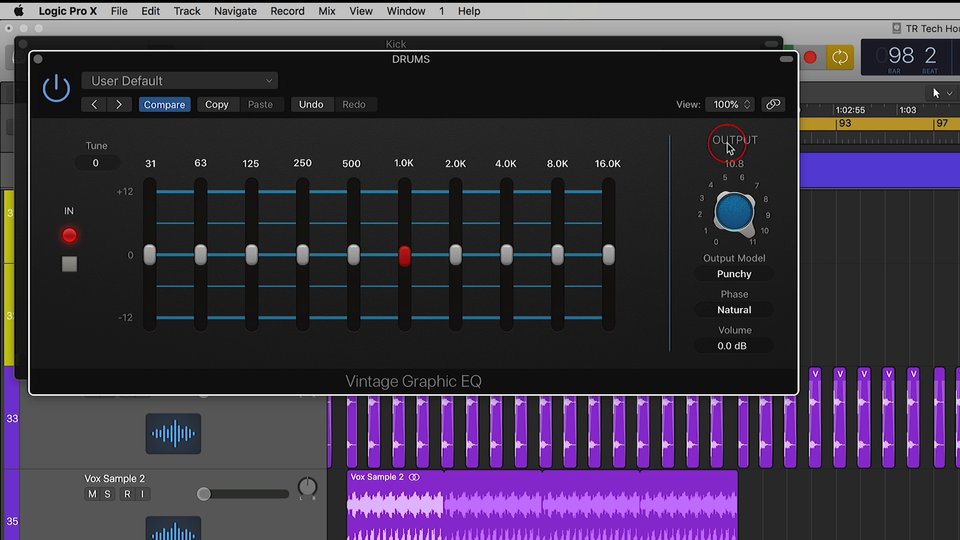960x540 pixels.
Task: Click the 8.0K band slider handle
Action: (x=557, y=255)
